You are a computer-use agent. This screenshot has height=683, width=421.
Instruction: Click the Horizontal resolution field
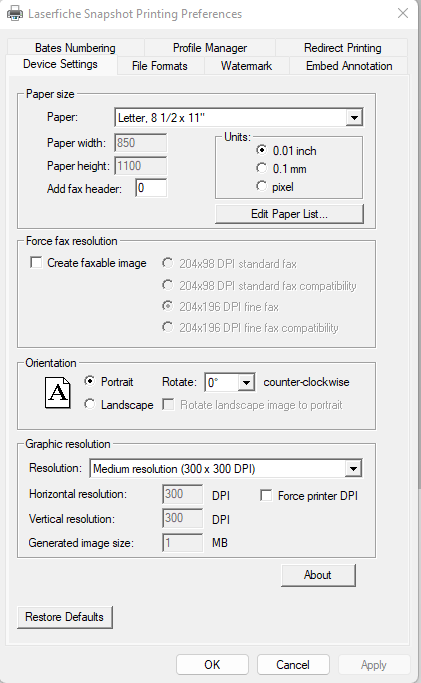[182, 494]
